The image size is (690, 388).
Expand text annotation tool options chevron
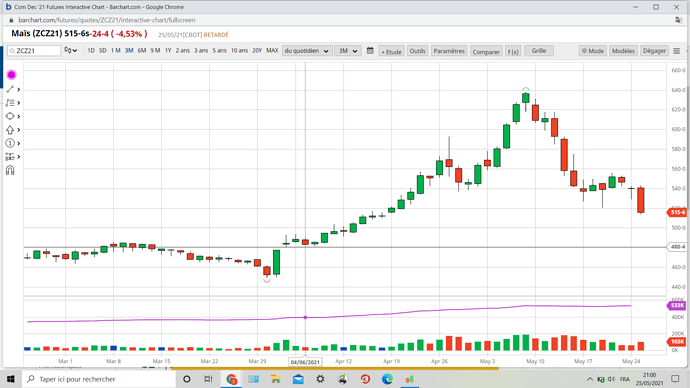[x=18, y=103]
